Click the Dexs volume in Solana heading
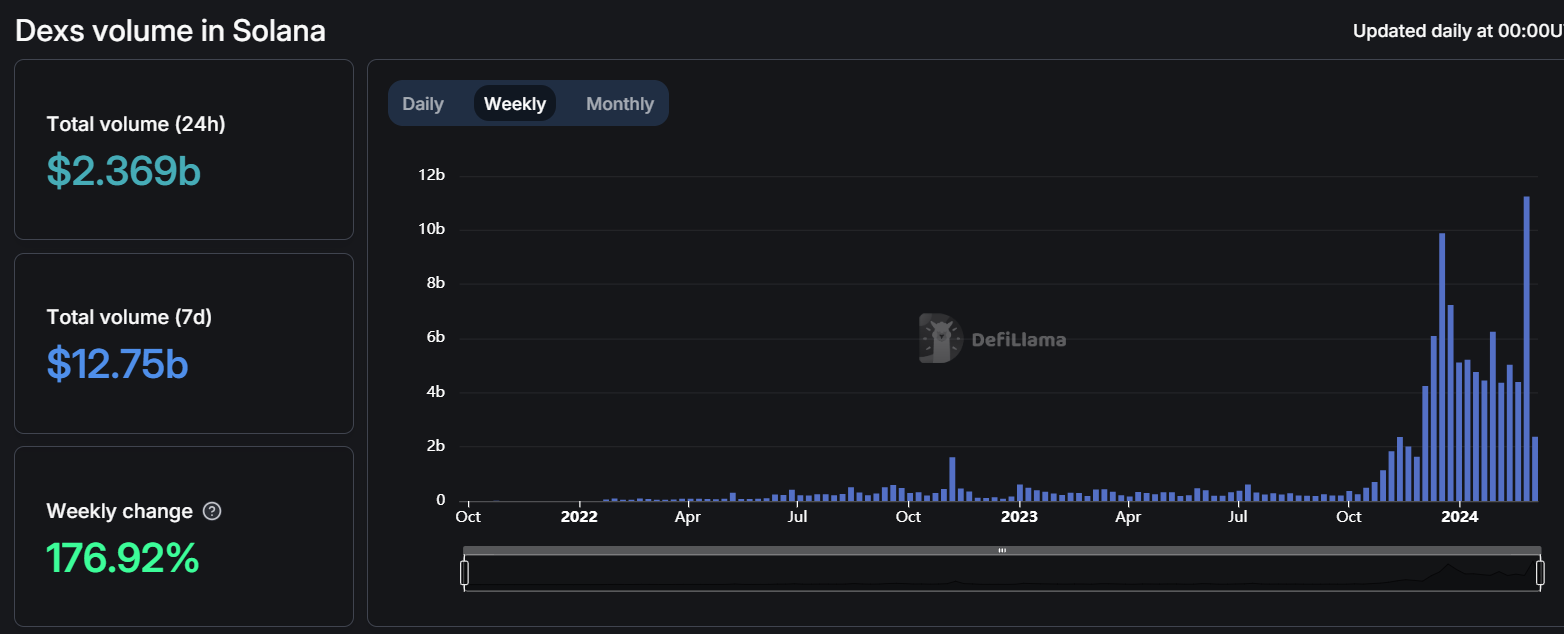The width and height of the screenshot is (1564, 634). [170, 30]
